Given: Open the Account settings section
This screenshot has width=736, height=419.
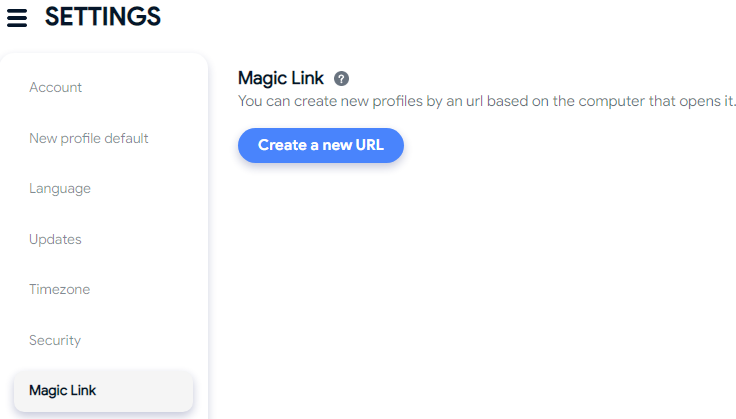Looking at the screenshot, I should pyautogui.click(x=55, y=87).
